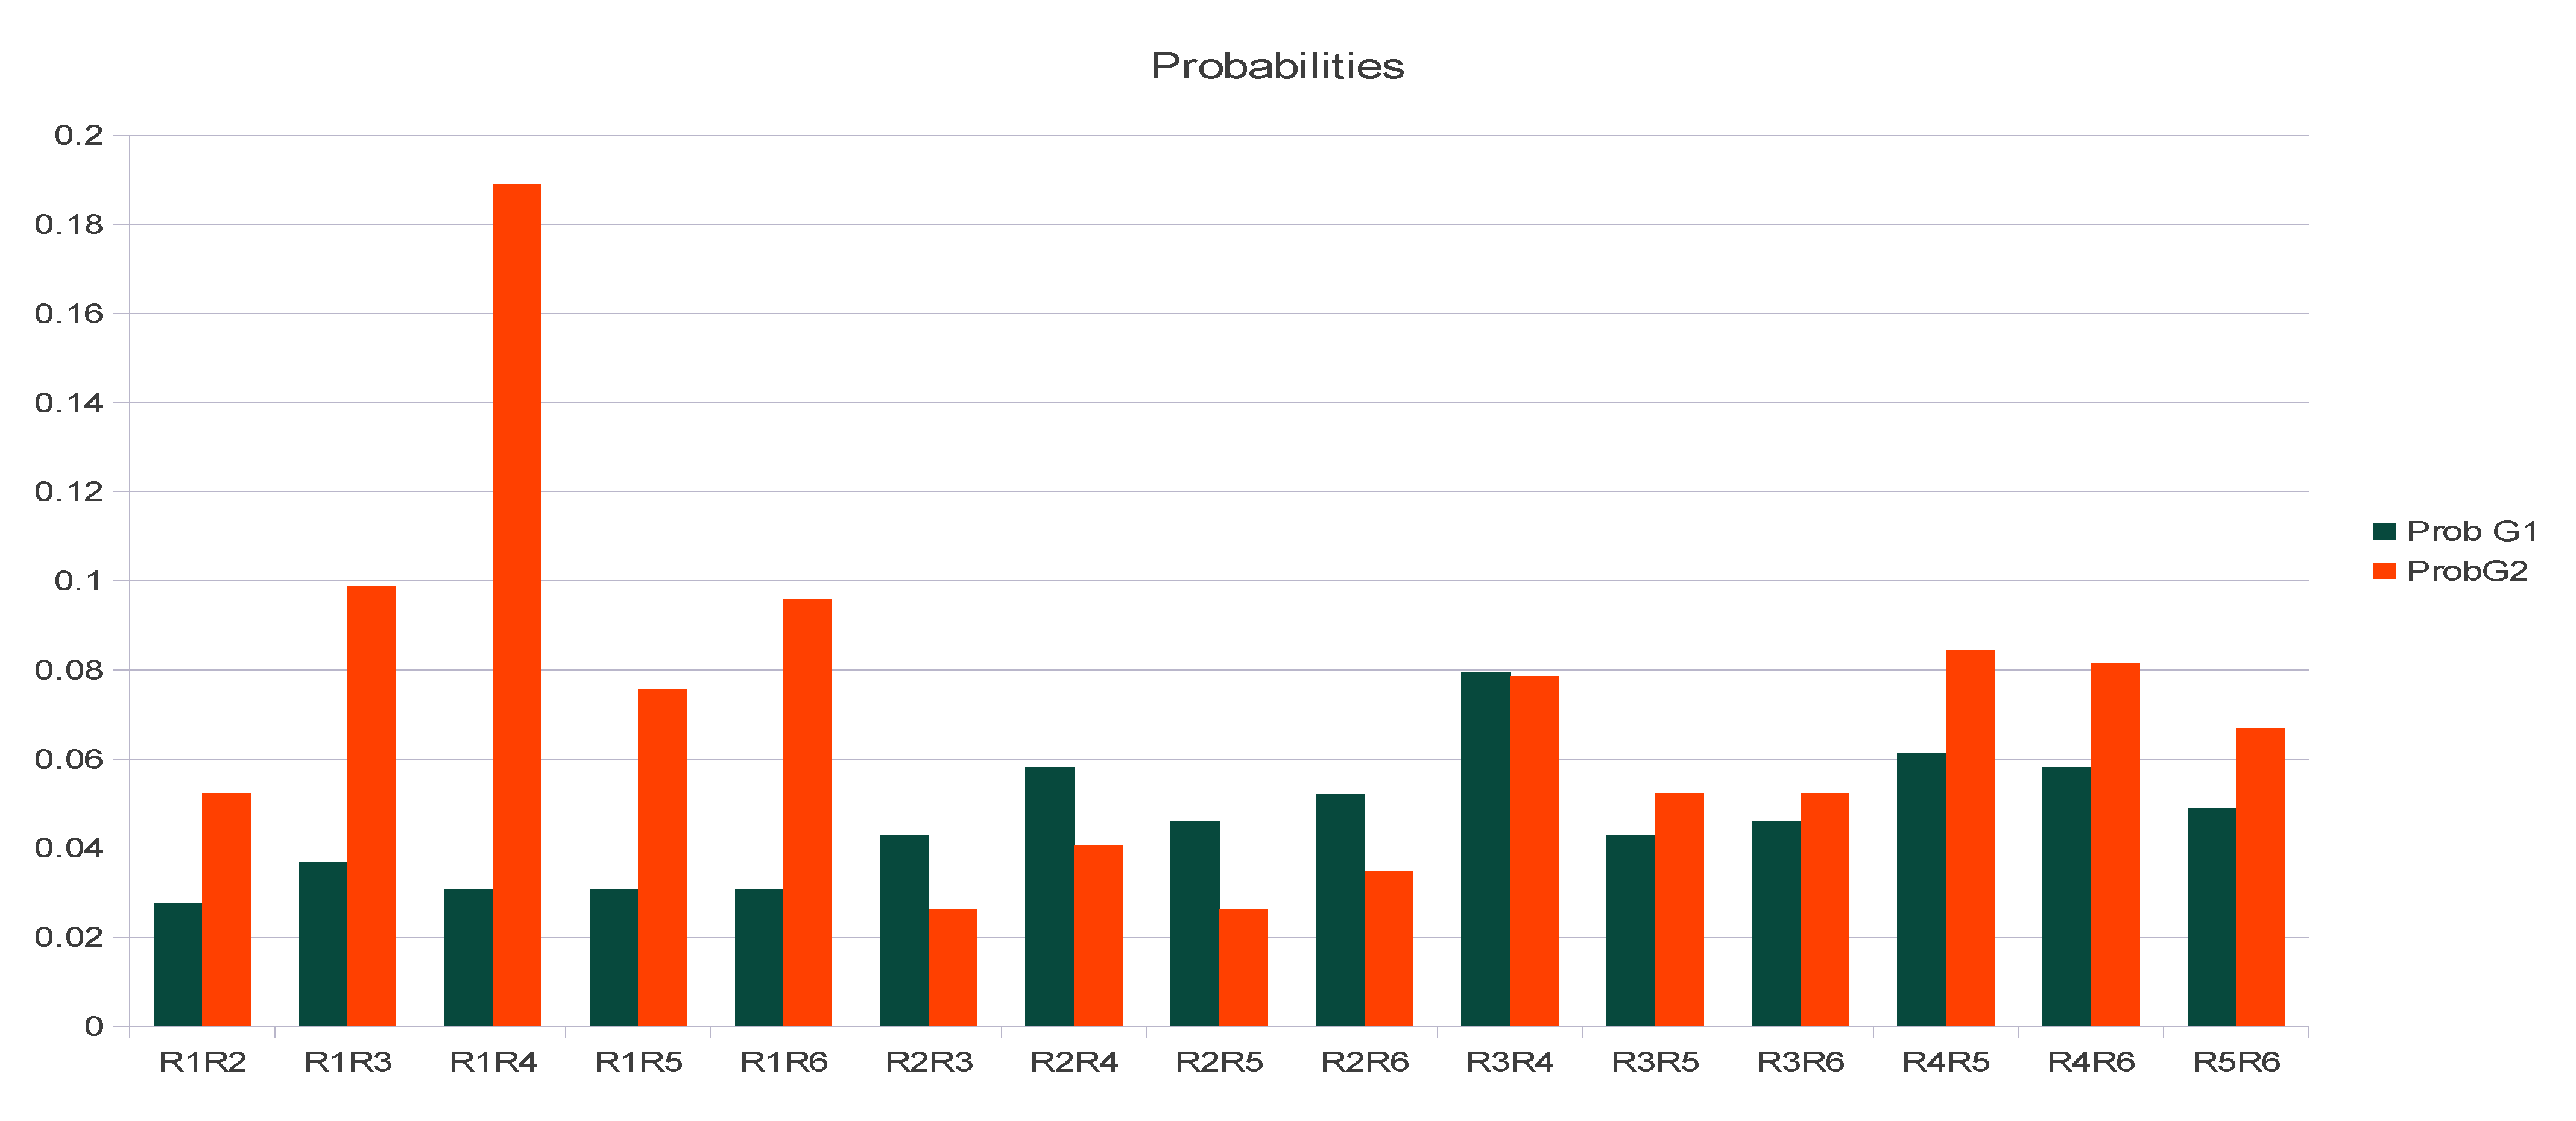Select the green Prob G1 bar for R3R4
The height and width of the screenshot is (1121, 2576).
click(x=1485, y=848)
